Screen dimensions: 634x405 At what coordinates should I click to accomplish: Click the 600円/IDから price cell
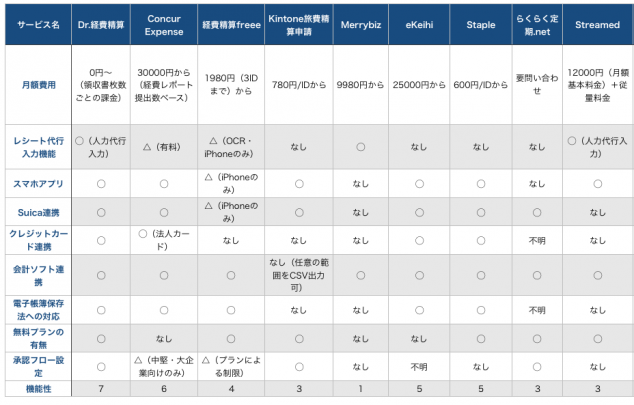[481, 85]
